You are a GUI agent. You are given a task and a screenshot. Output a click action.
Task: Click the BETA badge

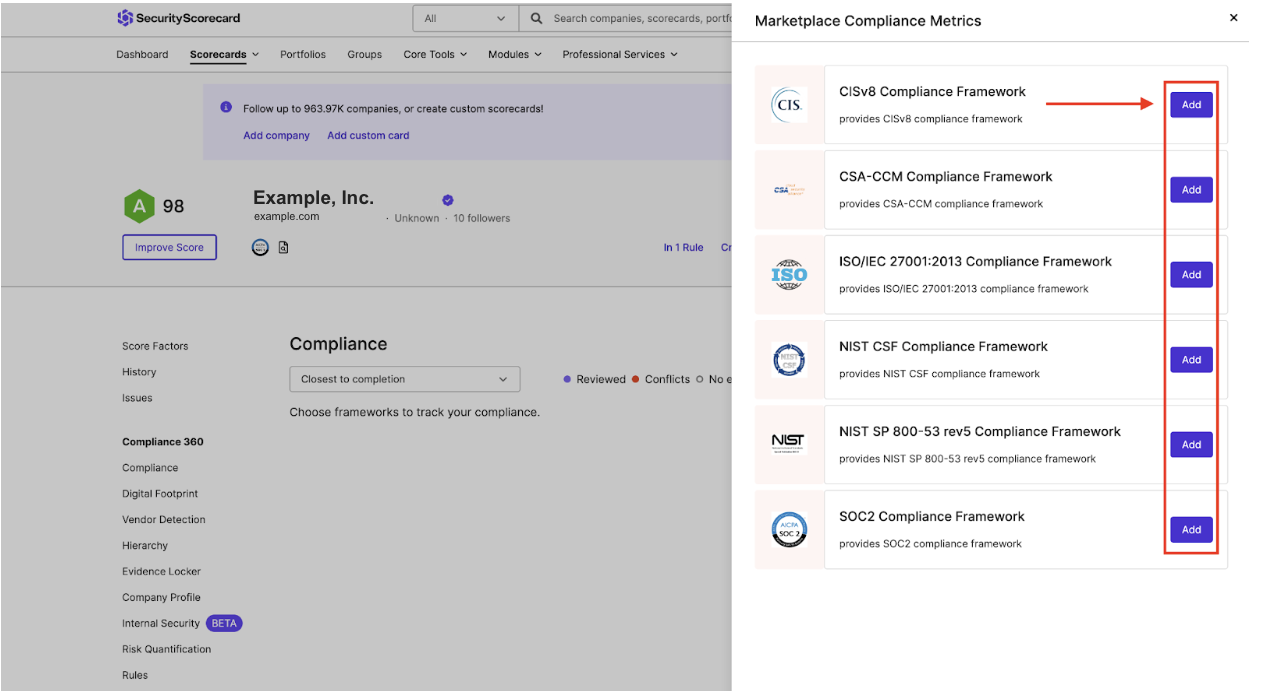tap(224, 624)
